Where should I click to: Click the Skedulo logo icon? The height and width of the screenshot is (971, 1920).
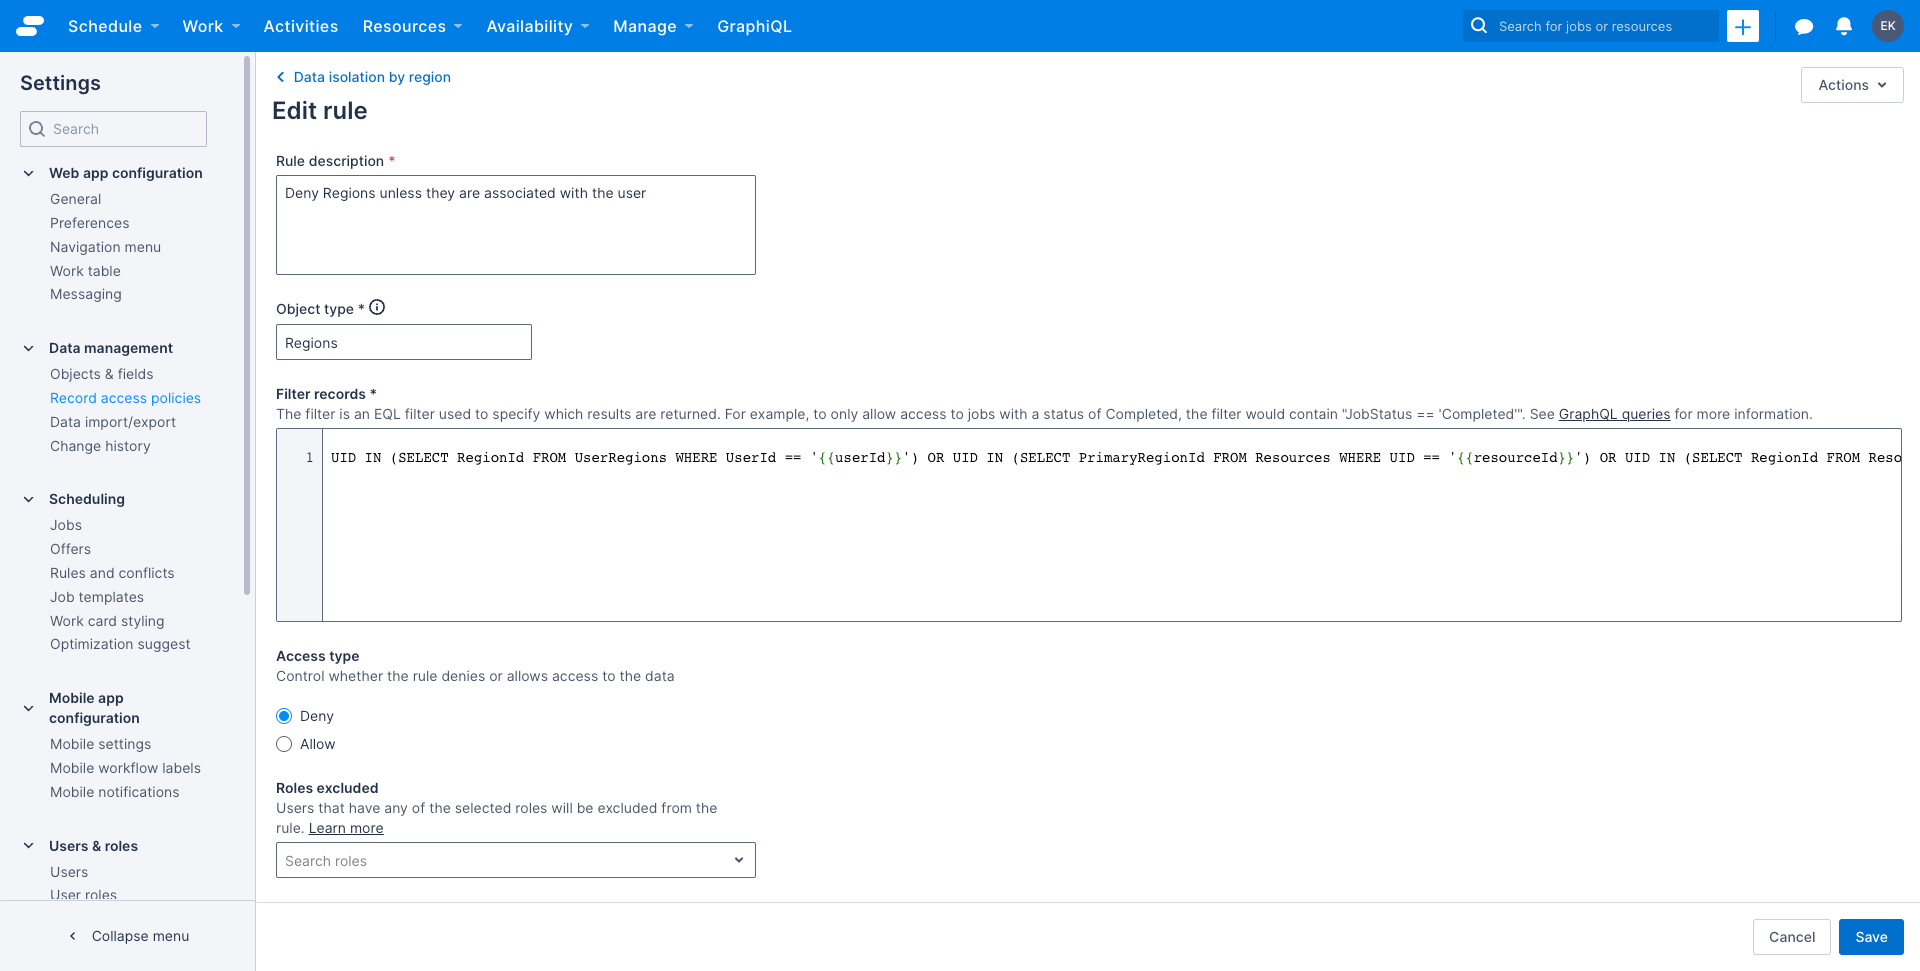[30, 26]
